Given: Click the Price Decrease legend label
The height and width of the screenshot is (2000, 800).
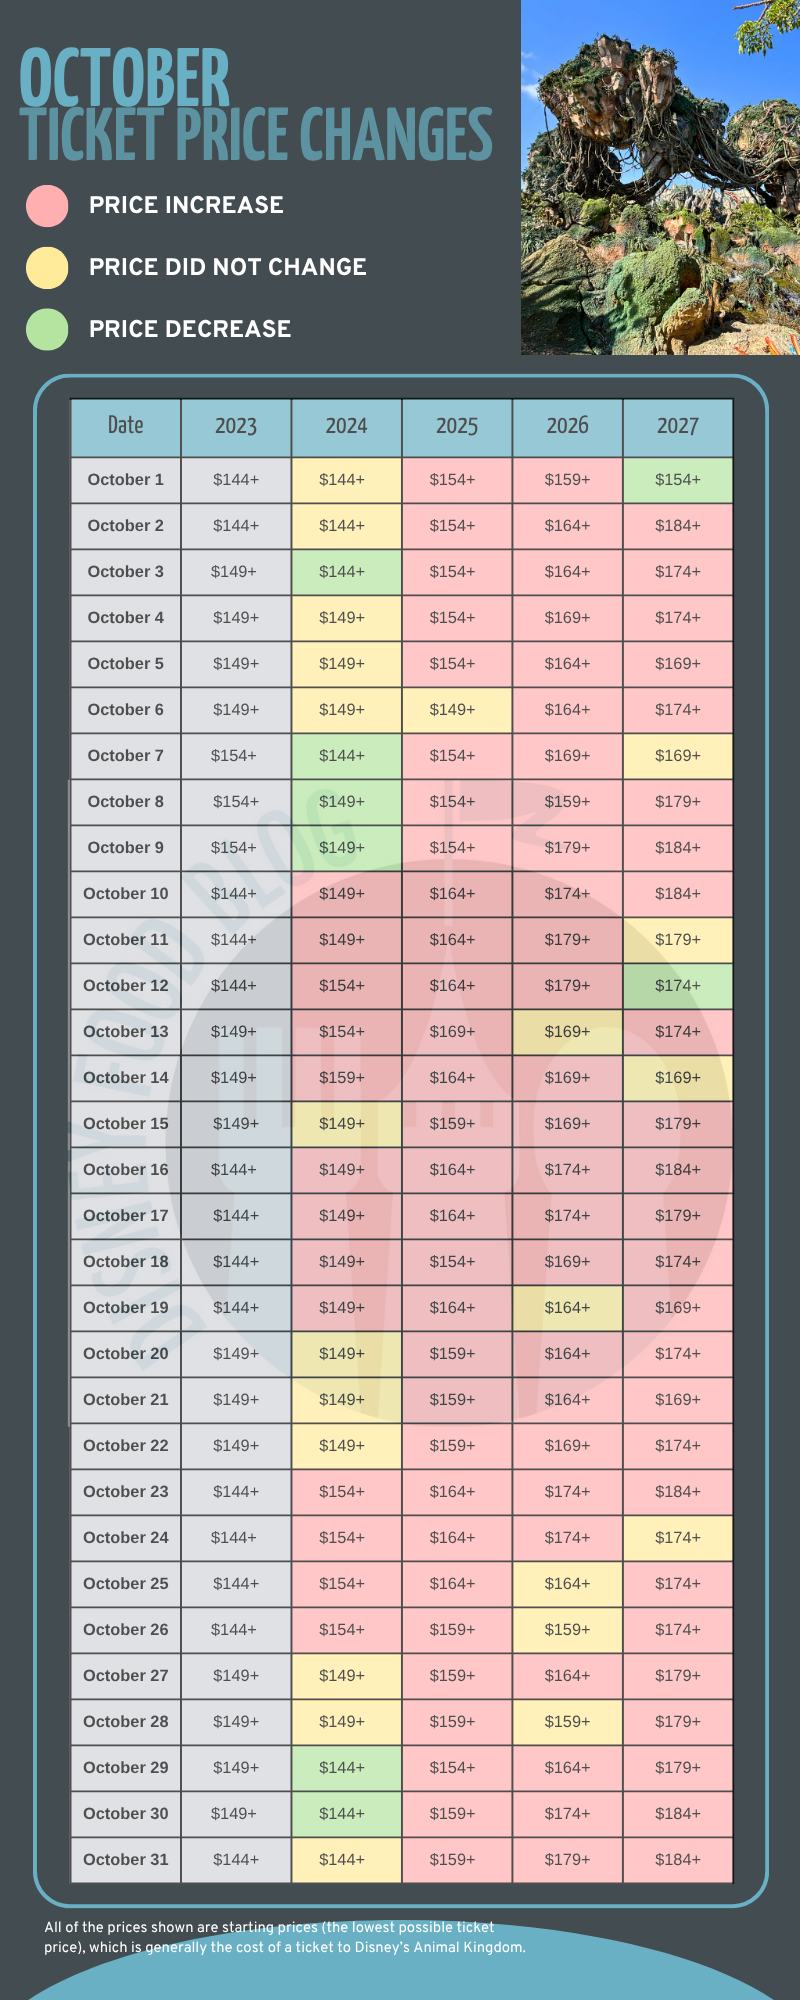Looking at the screenshot, I should 190,329.
